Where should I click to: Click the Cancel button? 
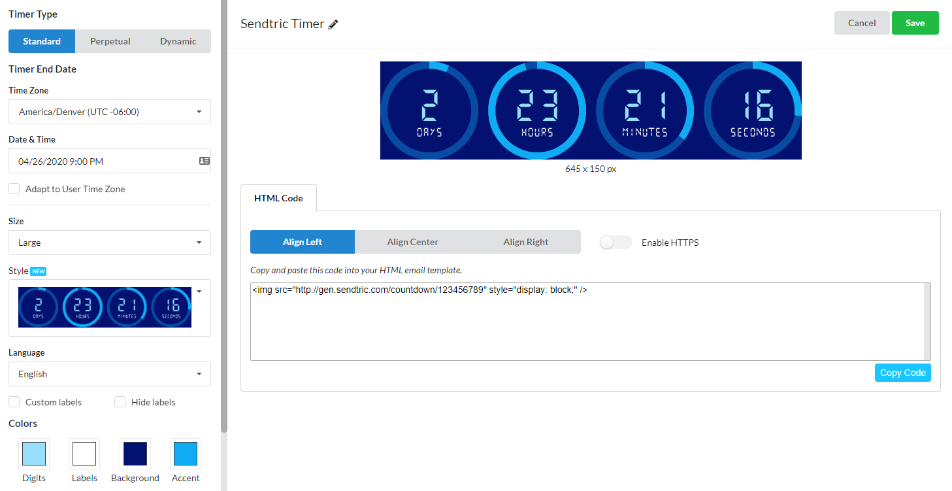tap(862, 23)
